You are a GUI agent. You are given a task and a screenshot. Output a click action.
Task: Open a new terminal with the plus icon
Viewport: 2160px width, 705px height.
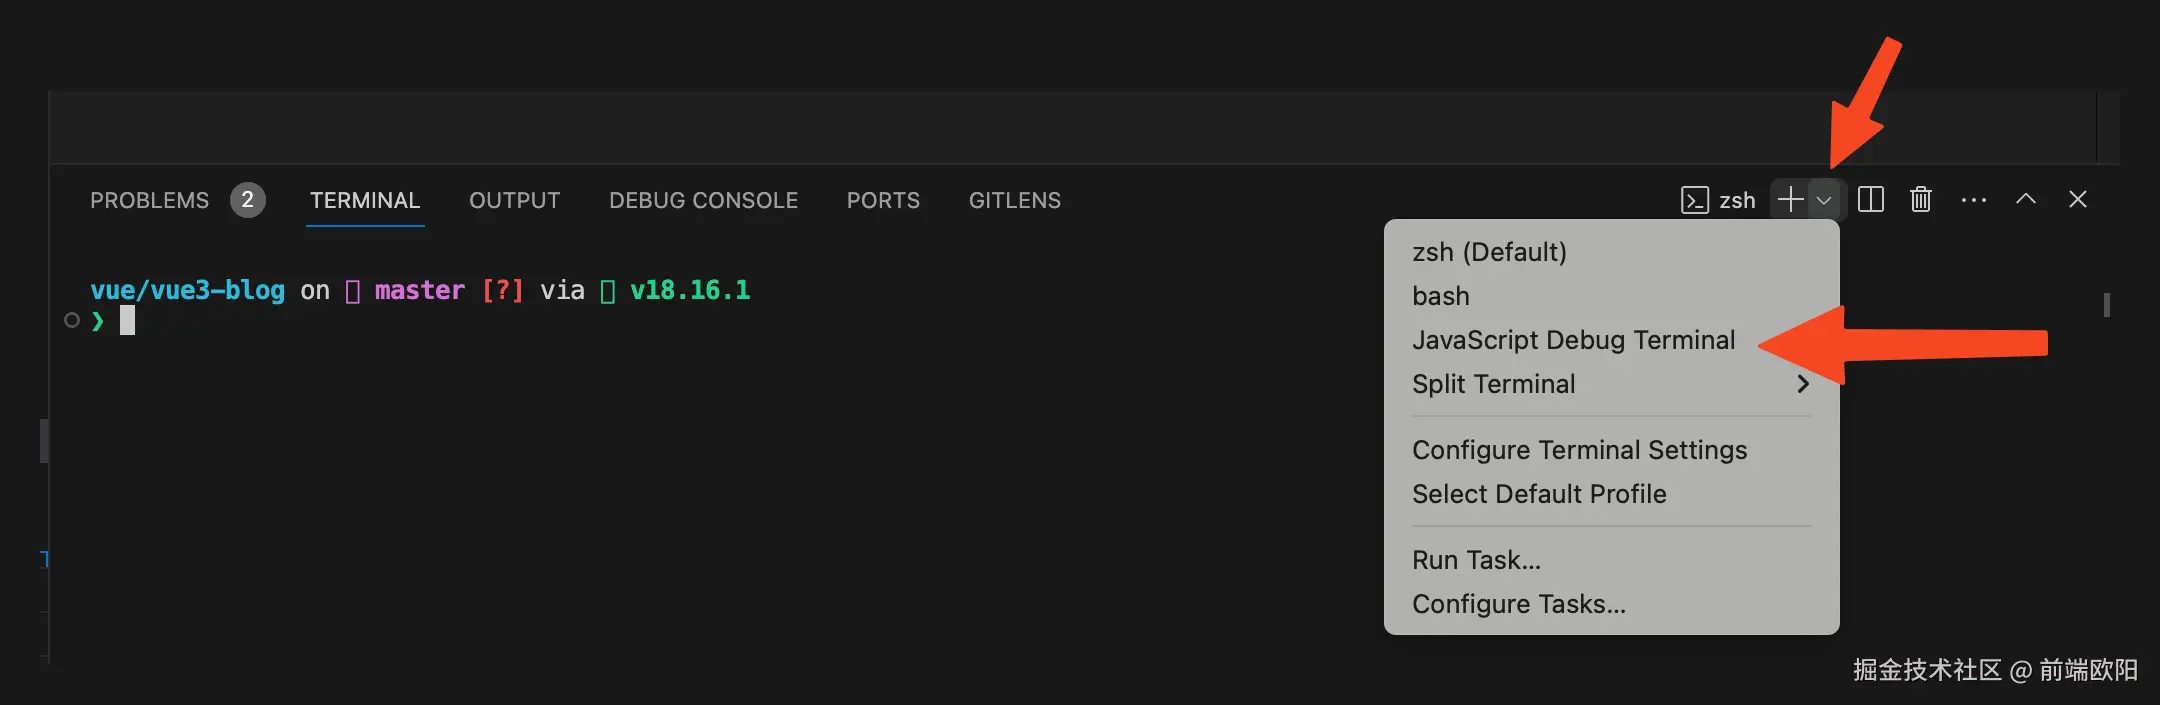click(x=1789, y=199)
